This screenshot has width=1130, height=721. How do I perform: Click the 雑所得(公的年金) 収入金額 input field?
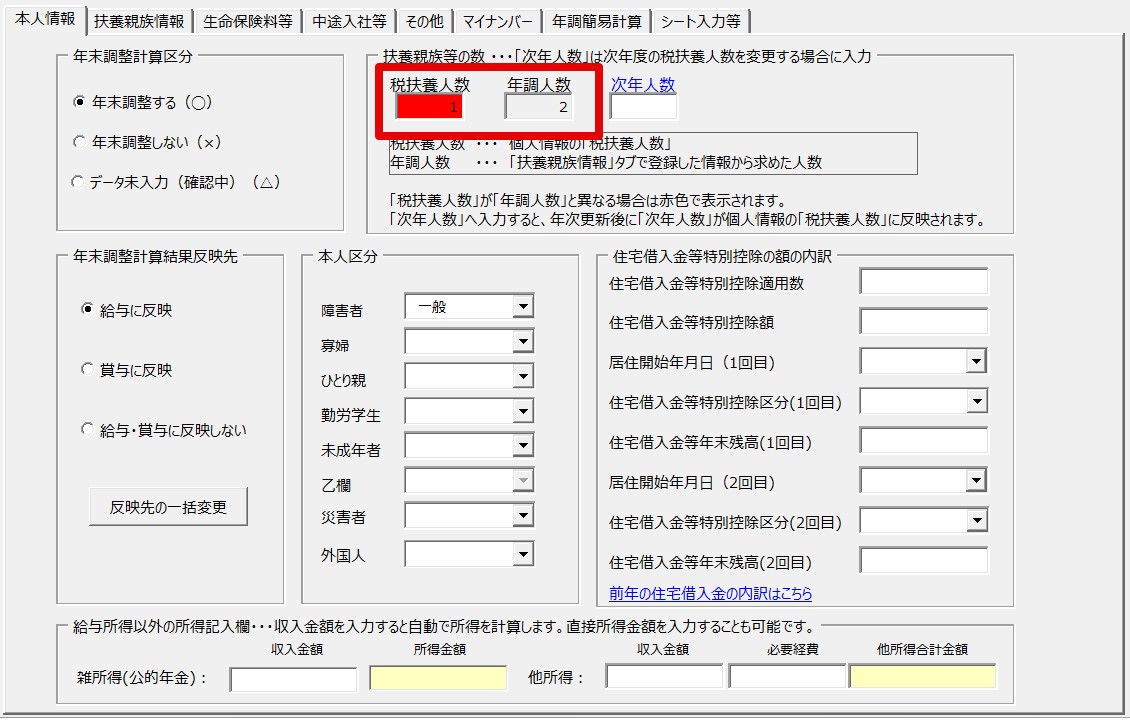[293, 679]
